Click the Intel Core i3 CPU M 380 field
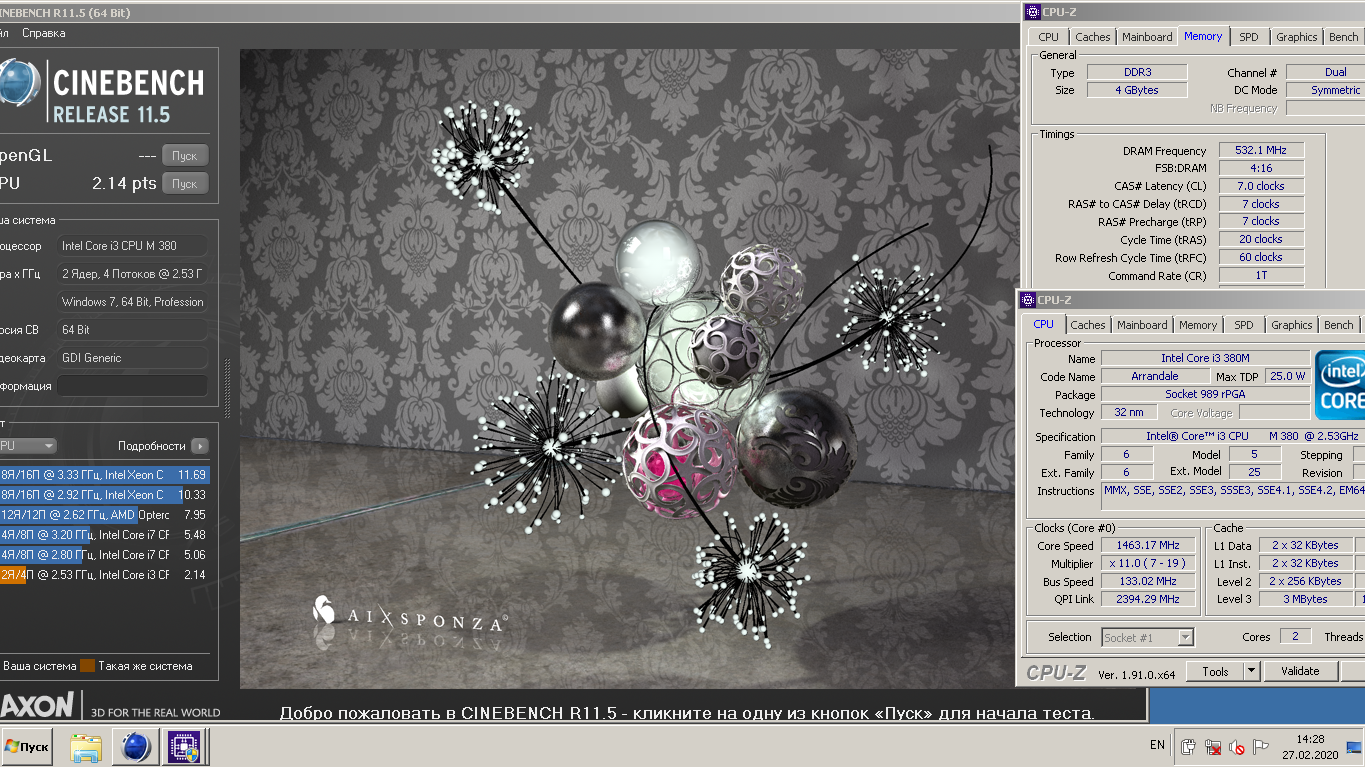The height and width of the screenshot is (767, 1365). (132, 246)
